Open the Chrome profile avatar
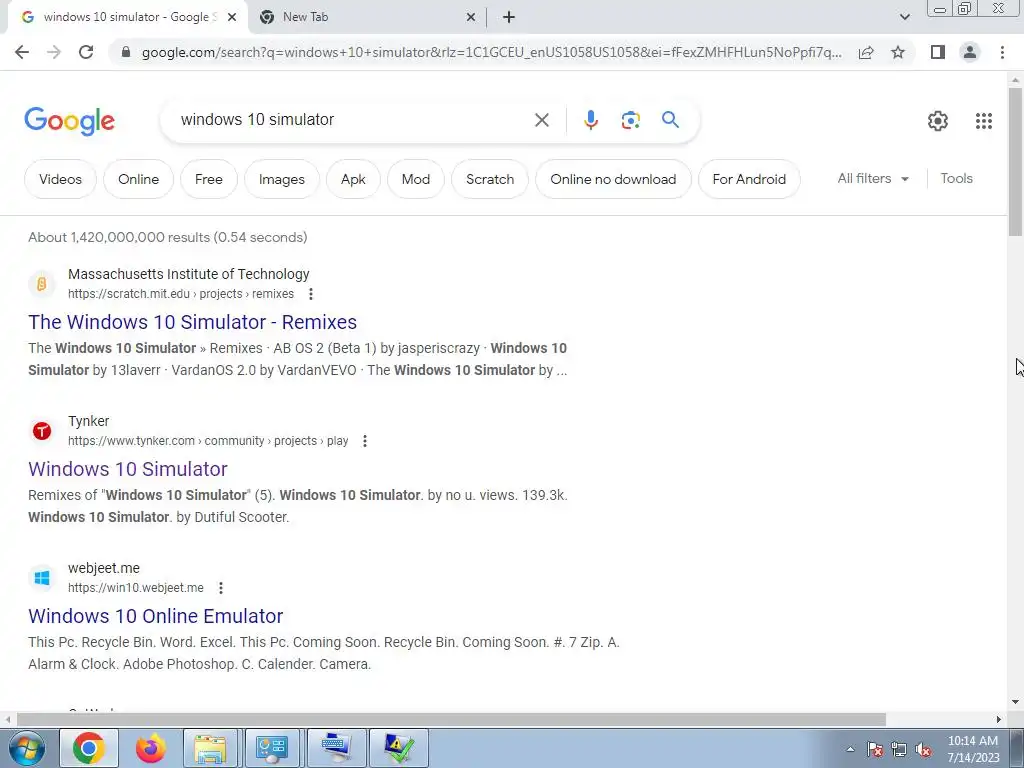The width and height of the screenshot is (1024, 768). point(970,52)
